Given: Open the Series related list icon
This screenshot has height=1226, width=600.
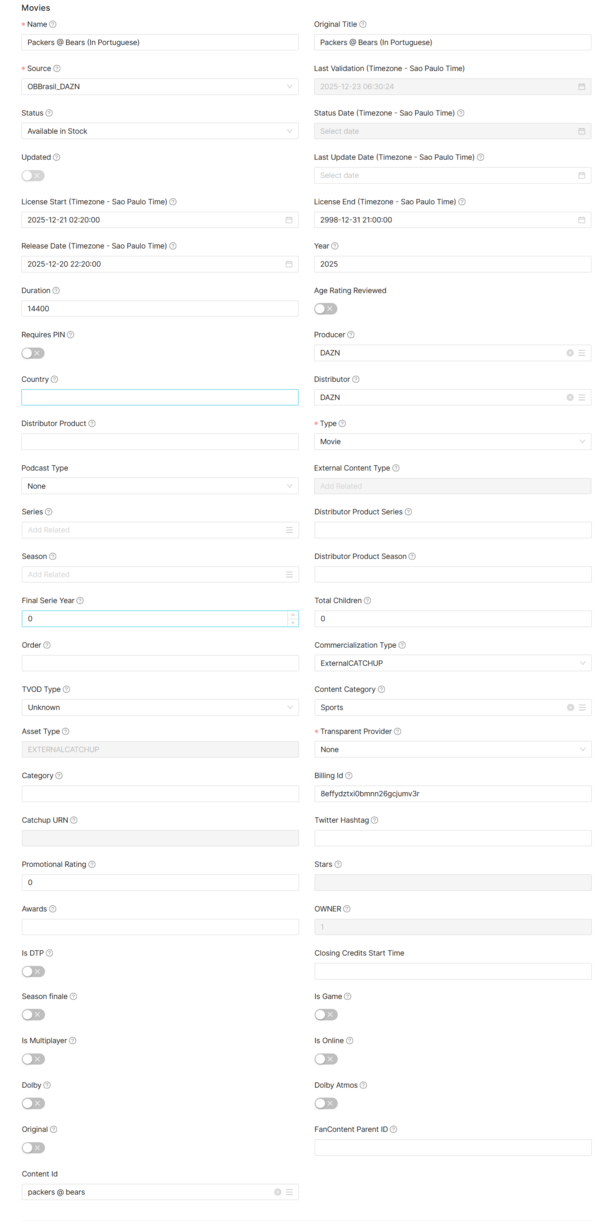Looking at the screenshot, I should [289, 530].
